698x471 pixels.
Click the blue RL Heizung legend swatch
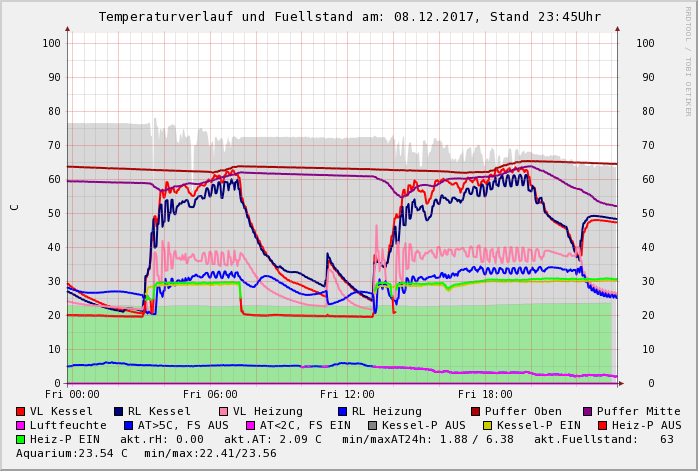coord(342,411)
